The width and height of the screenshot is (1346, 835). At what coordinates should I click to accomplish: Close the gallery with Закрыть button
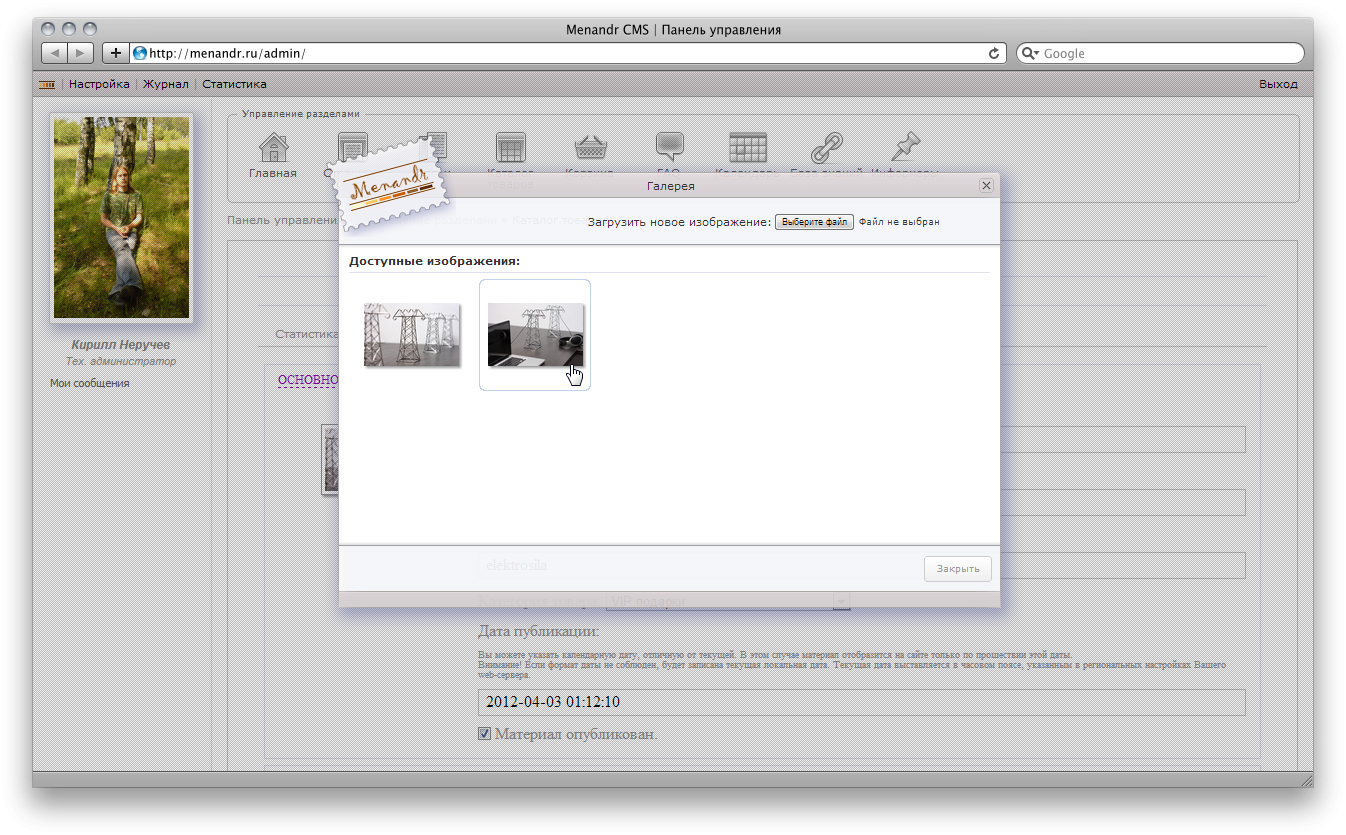point(957,568)
